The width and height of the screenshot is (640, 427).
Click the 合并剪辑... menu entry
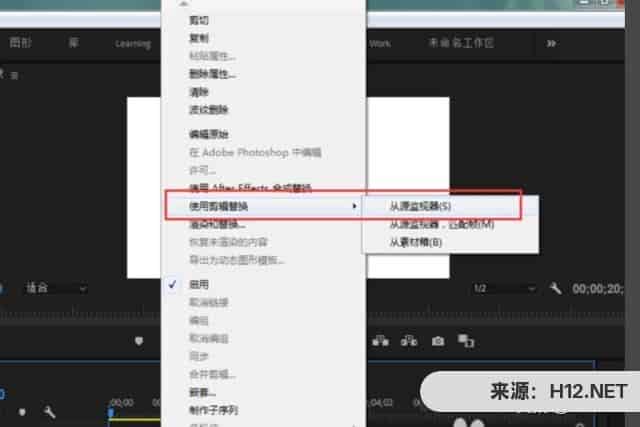coord(212,374)
